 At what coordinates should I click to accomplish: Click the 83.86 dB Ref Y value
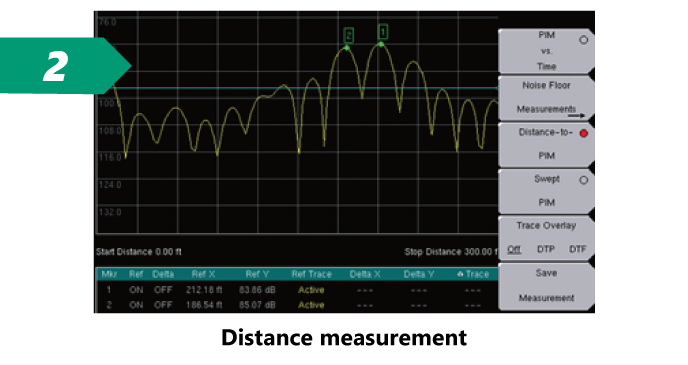(x=257, y=290)
